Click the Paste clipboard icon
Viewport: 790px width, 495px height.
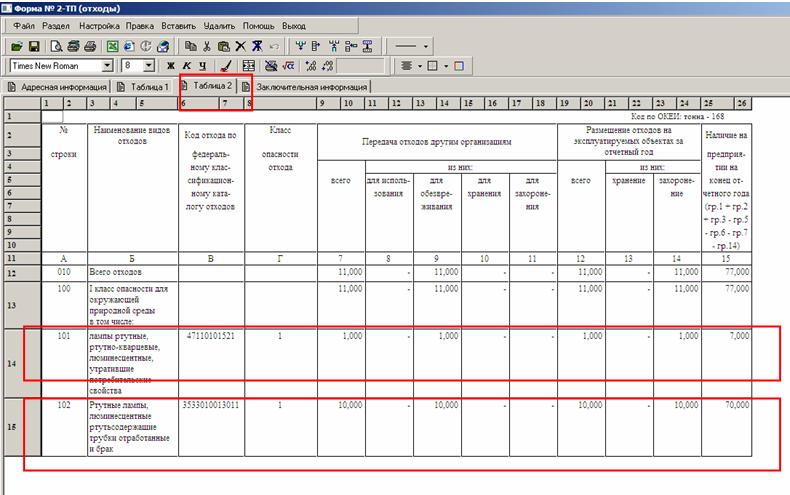coord(224,46)
